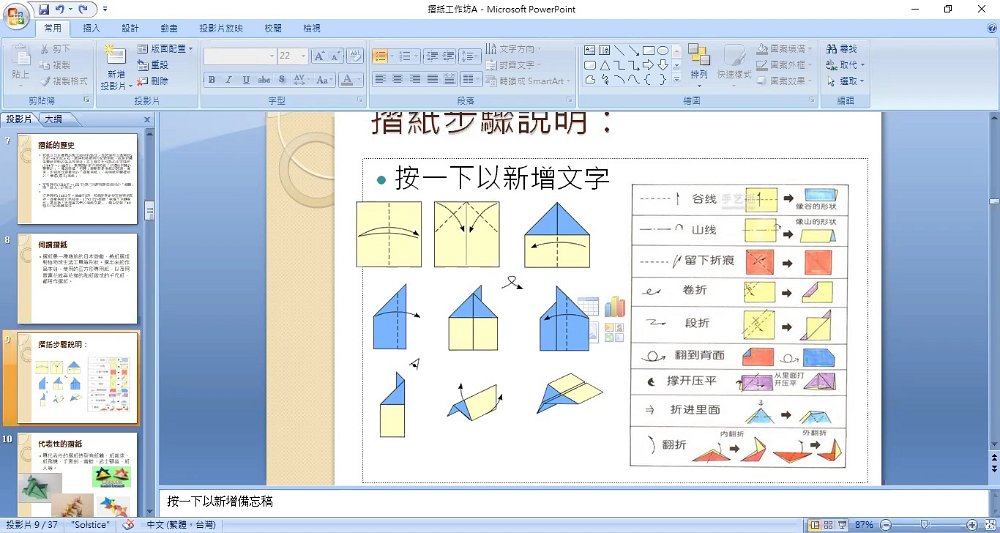Click the Save icon in quick access toolbar
The width and height of the screenshot is (1000, 533).
coord(43,10)
